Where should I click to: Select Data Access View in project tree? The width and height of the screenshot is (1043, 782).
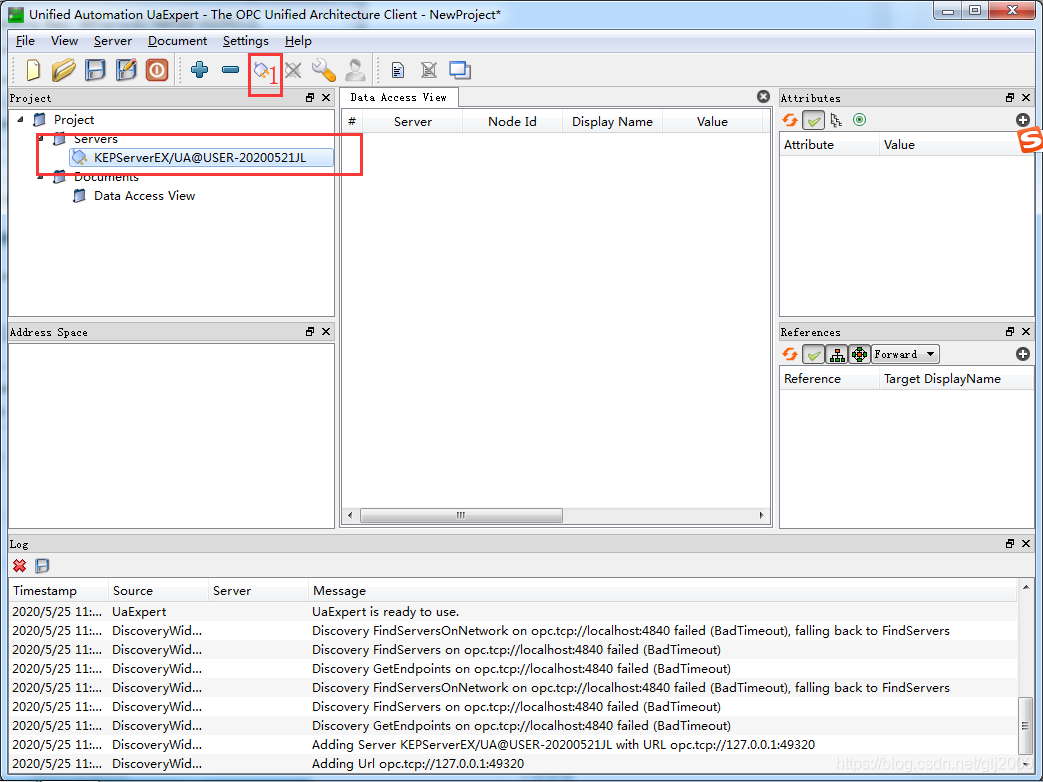click(144, 196)
